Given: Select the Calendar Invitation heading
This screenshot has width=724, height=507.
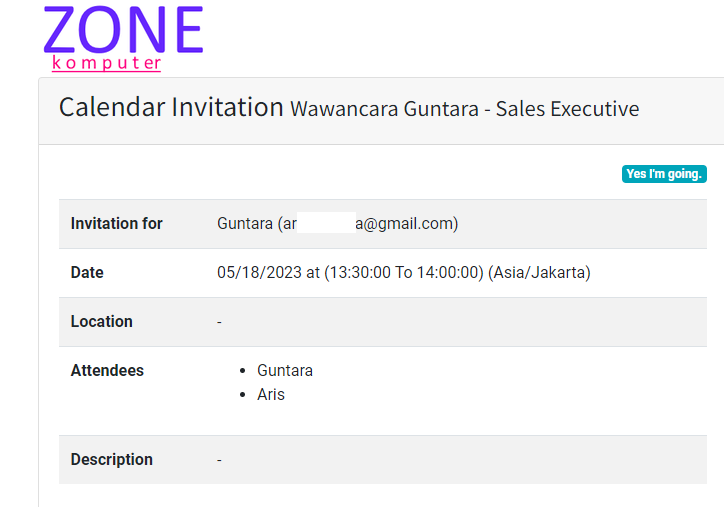Looking at the screenshot, I should (x=171, y=107).
